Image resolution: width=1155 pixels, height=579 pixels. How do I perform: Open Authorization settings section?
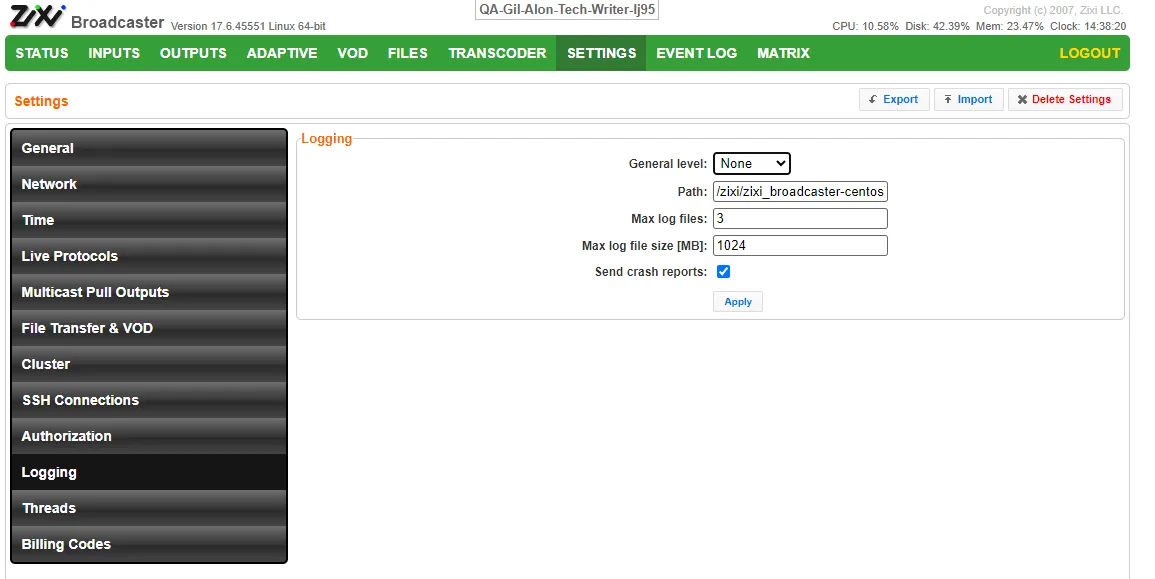(x=149, y=436)
